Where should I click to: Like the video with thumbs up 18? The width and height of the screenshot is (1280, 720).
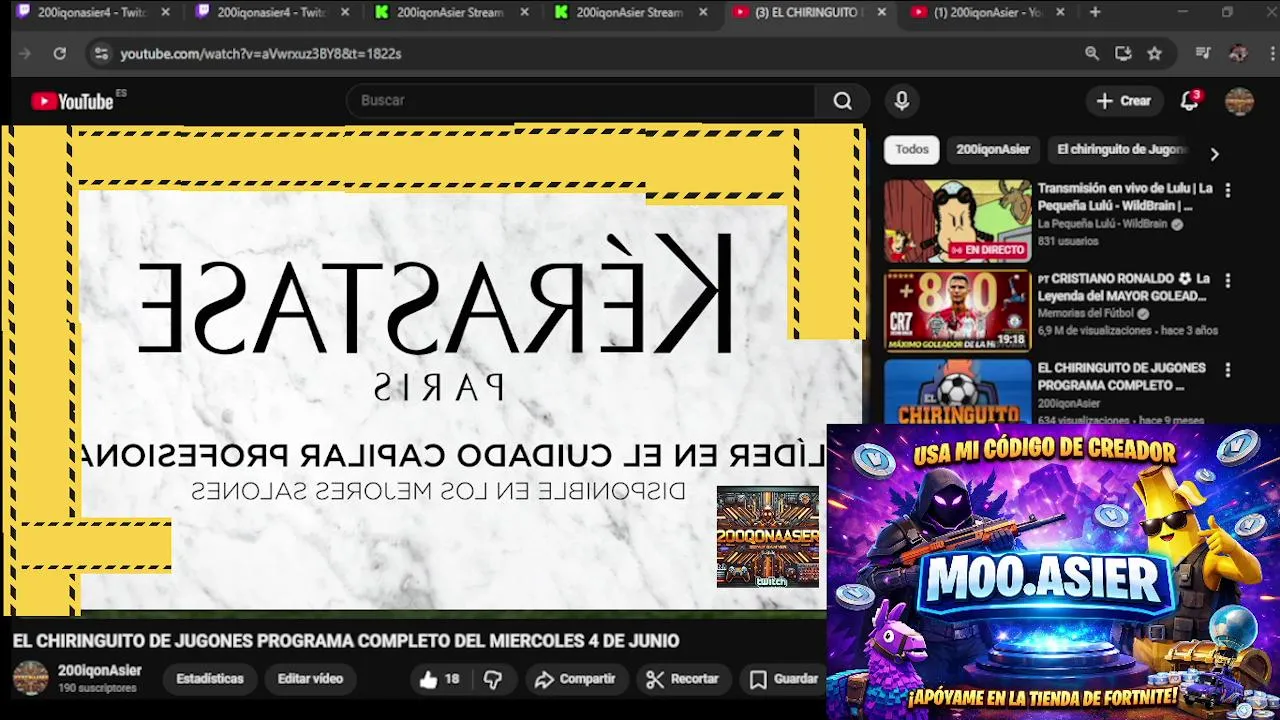tap(439, 679)
